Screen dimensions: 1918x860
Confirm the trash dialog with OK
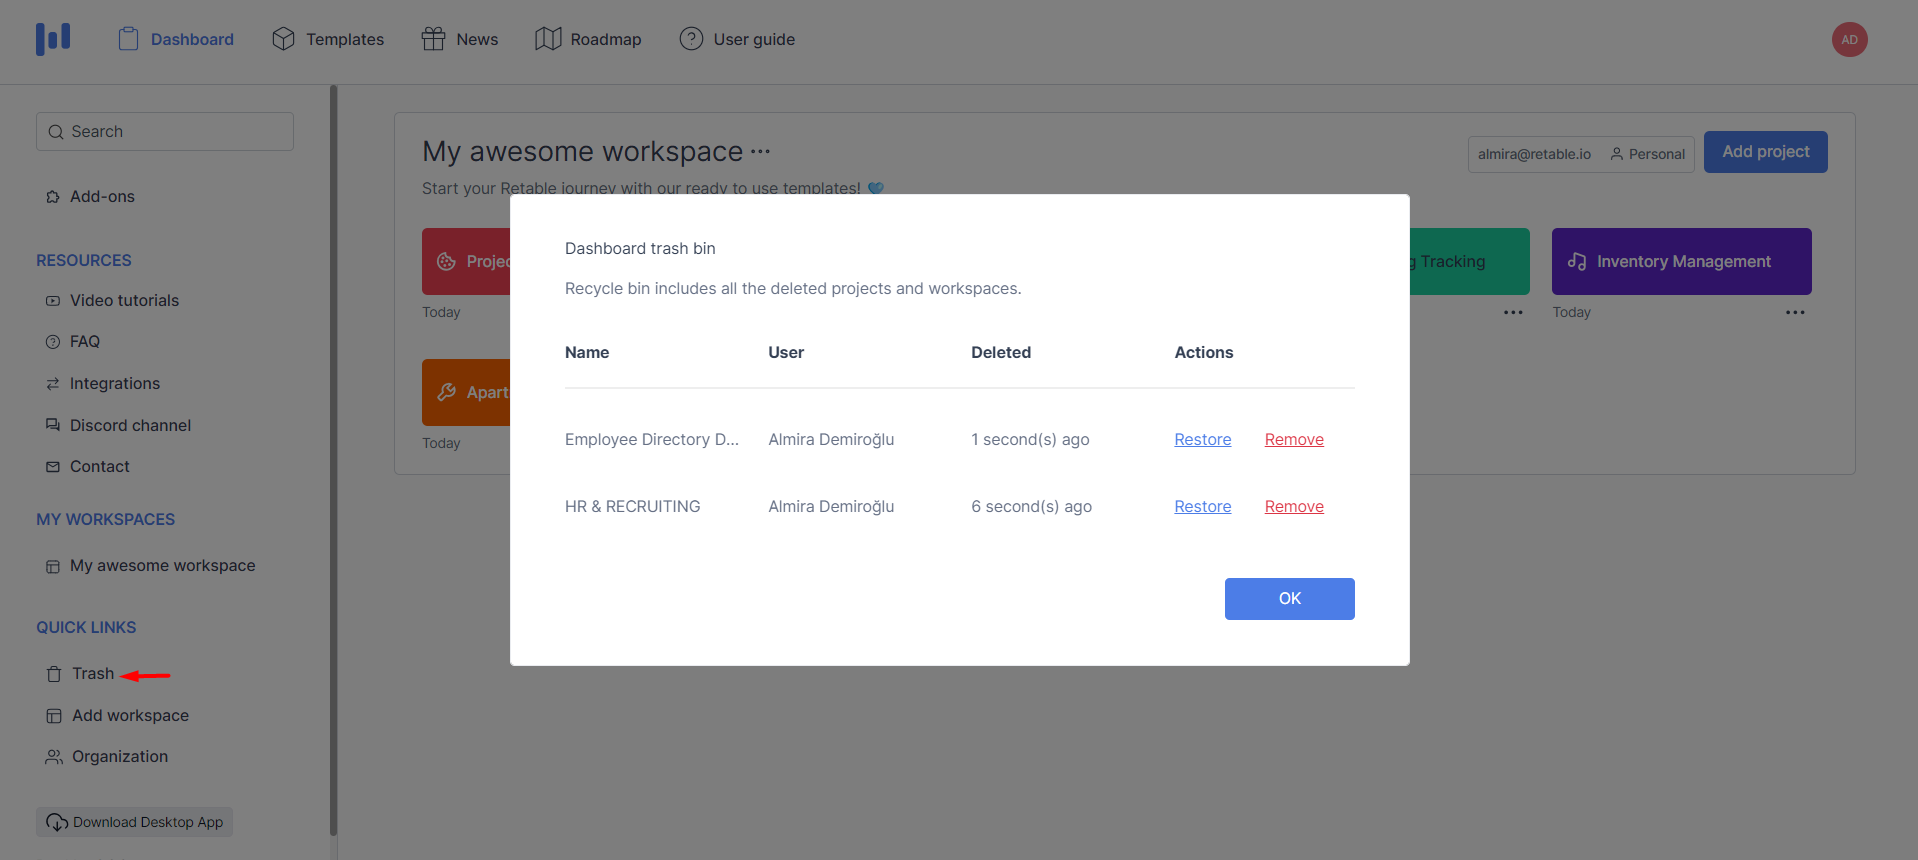[x=1289, y=599]
